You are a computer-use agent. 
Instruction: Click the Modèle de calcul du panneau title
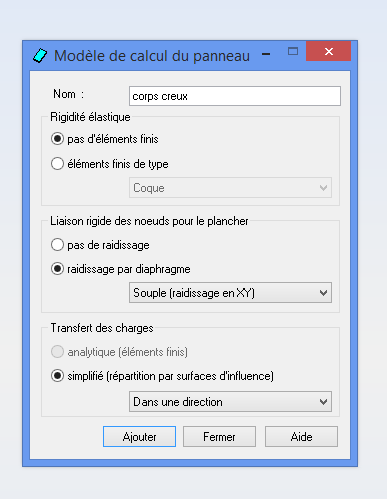pyautogui.click(x=152, y=56)
